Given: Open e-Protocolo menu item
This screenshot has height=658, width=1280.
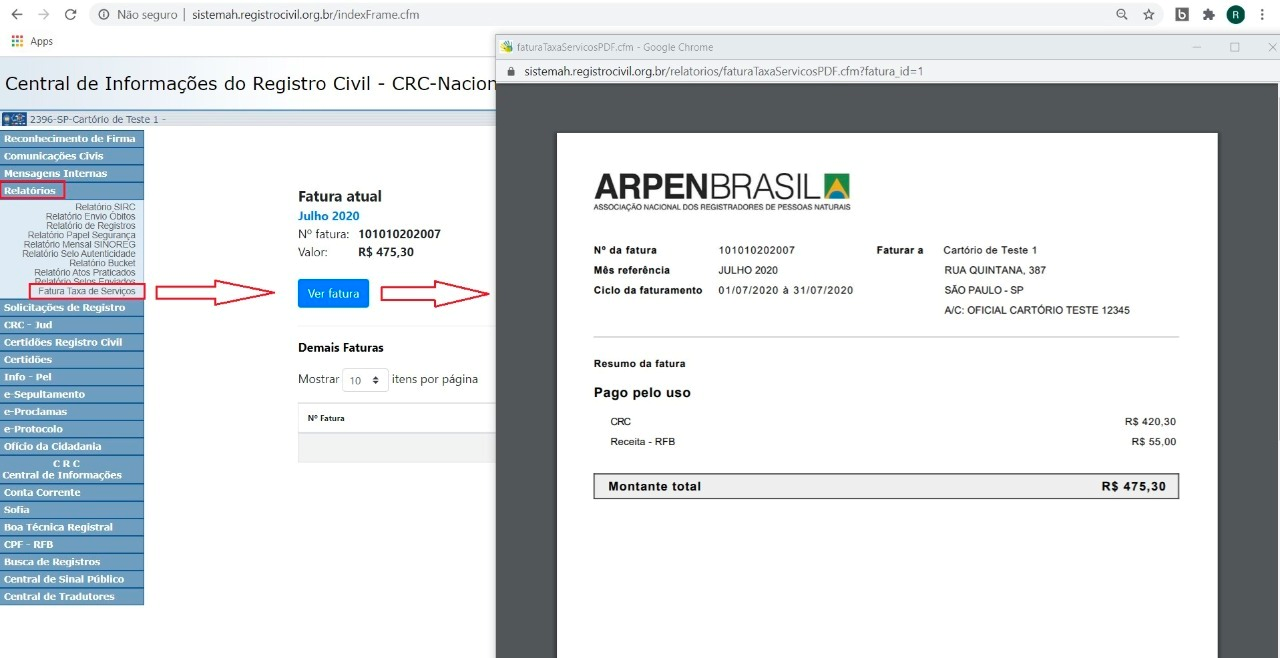Looking at the screenshot, I should click(x=72, y=429).
